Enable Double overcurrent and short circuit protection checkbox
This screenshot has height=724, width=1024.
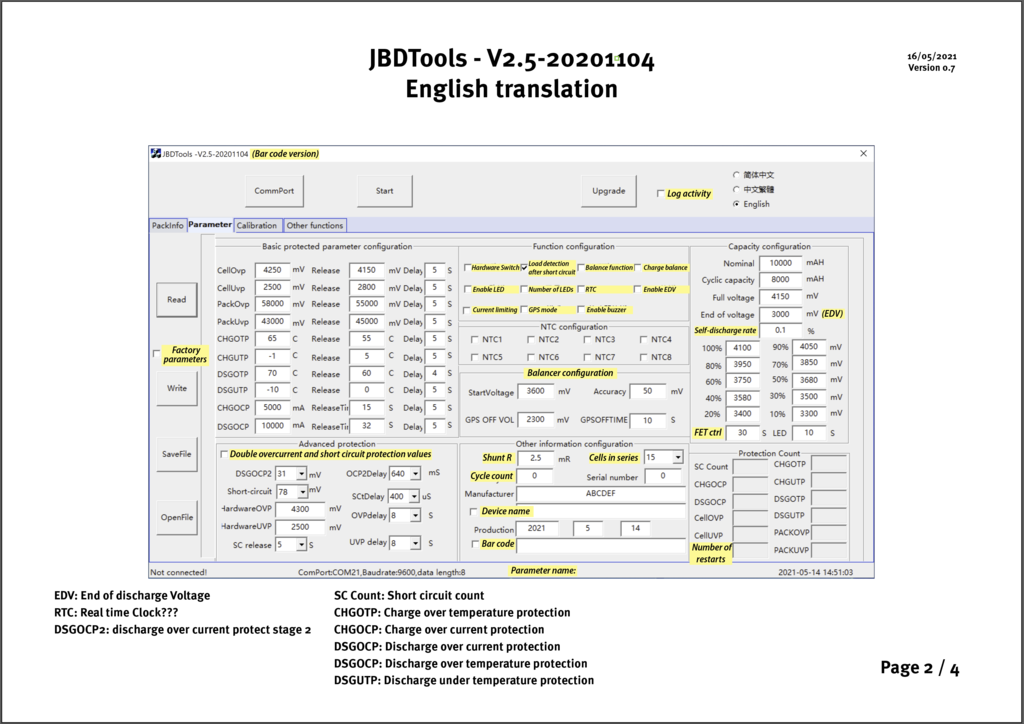click(224, 454)
